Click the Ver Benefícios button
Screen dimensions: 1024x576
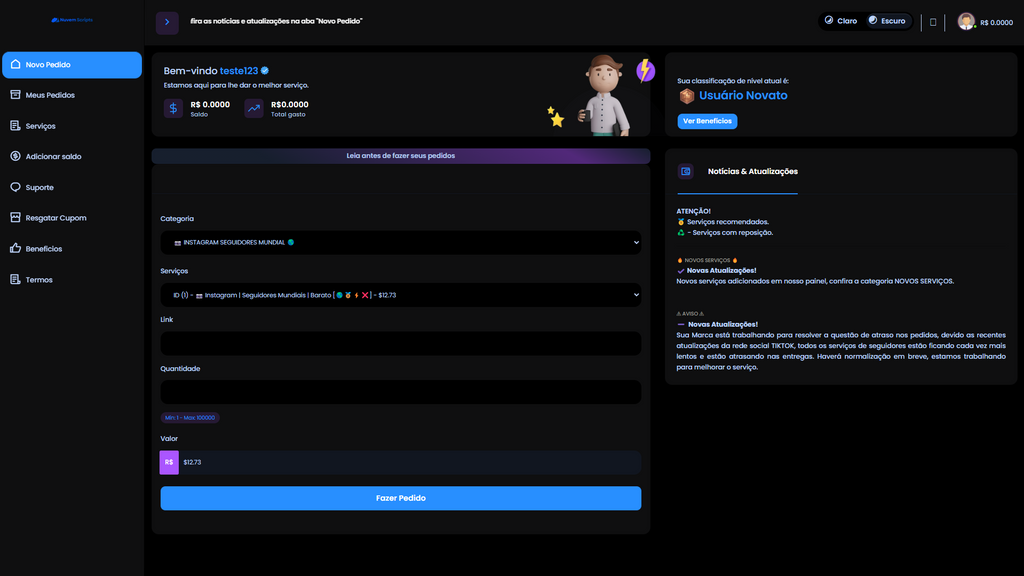click(x=707, y=121)
